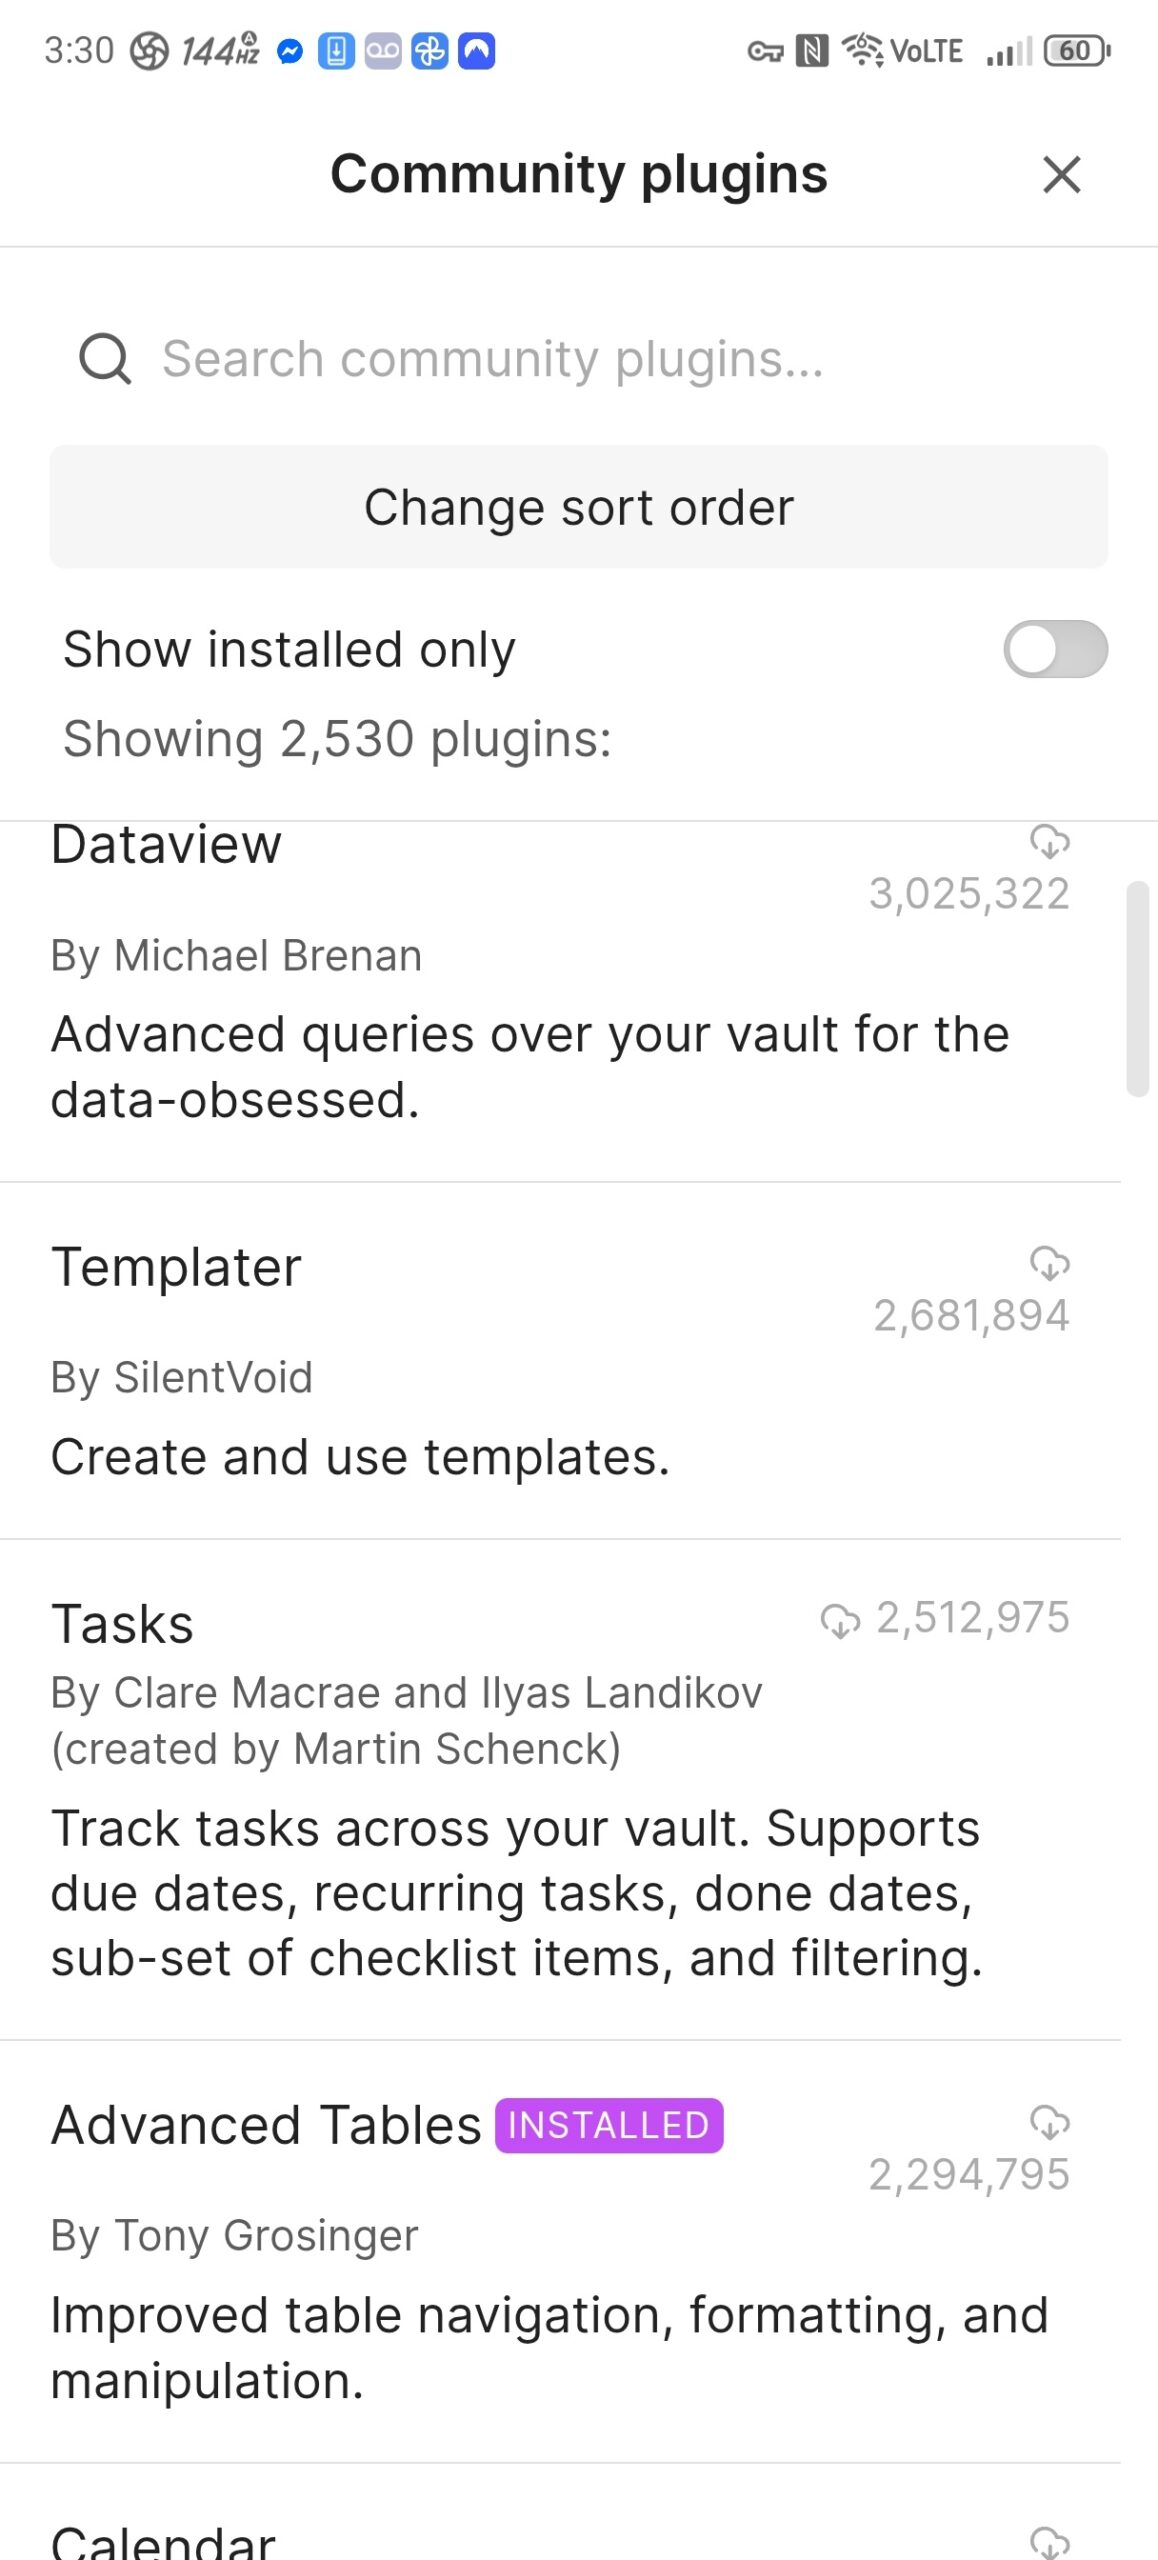Screen dimensions: 1158x2560
Task: Select the Tasks plugin entry
Action: point(122,1624)
